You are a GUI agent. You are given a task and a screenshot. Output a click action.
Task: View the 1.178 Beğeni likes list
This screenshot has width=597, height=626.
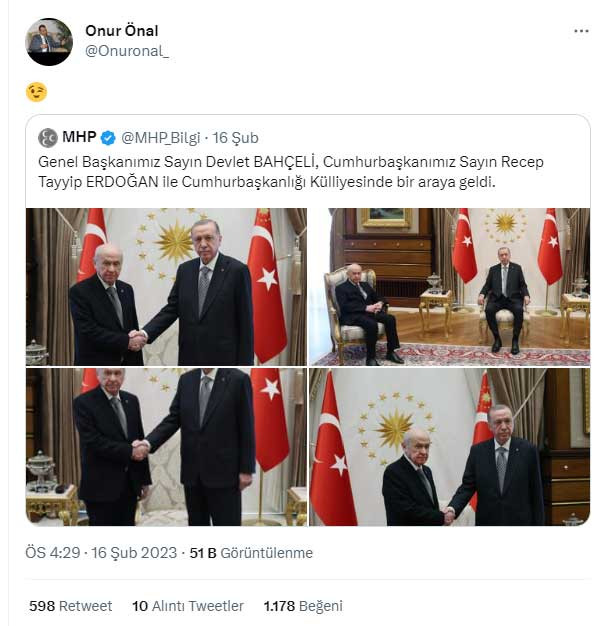coord(303,606)
